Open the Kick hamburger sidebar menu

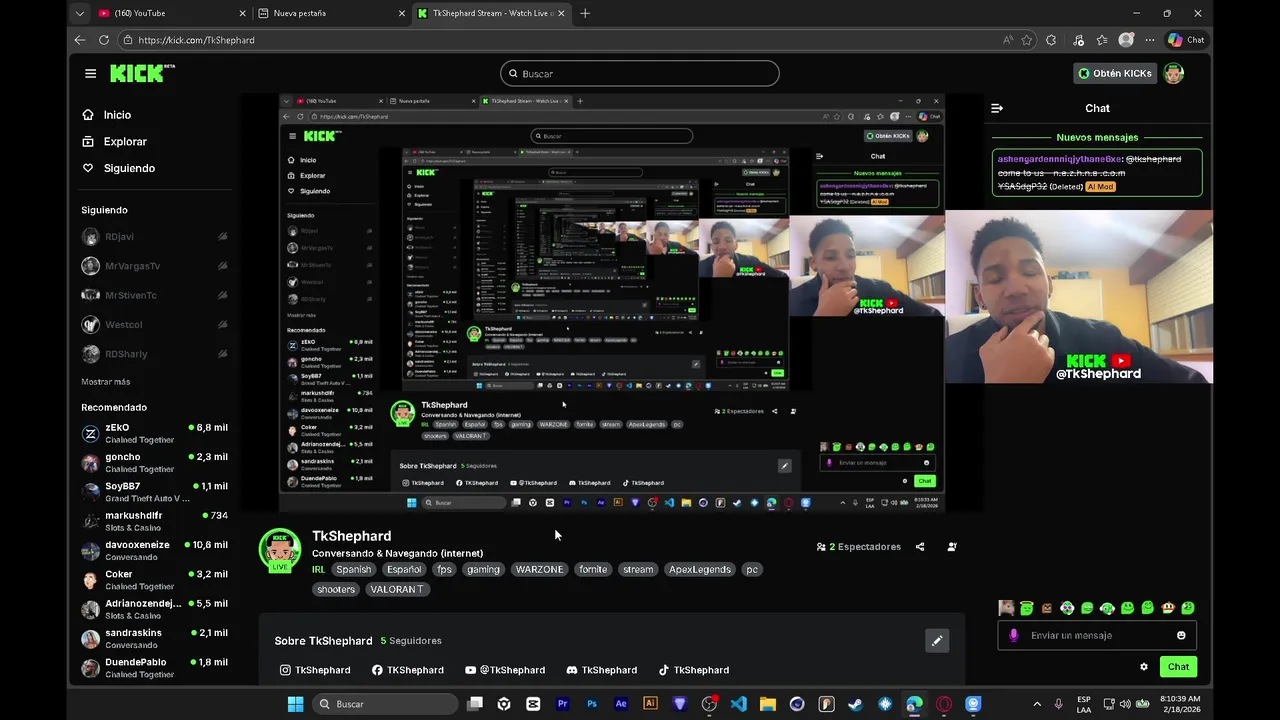point(90,73)
